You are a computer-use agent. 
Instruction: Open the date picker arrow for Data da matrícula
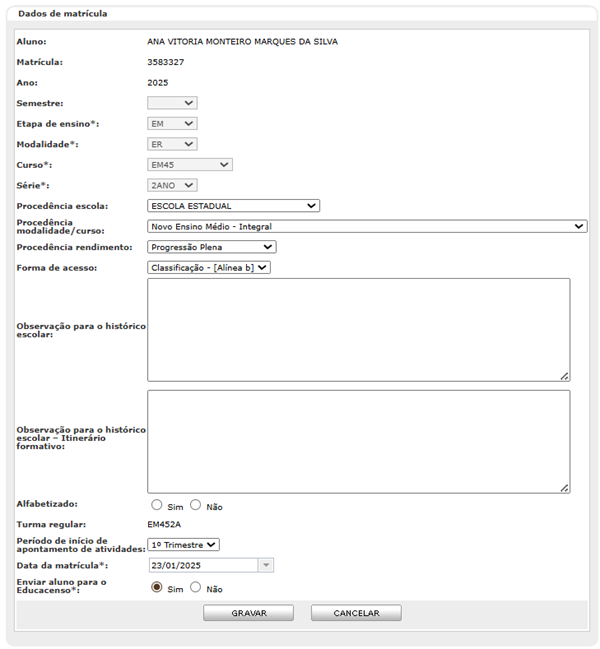[x=265, y=565]
